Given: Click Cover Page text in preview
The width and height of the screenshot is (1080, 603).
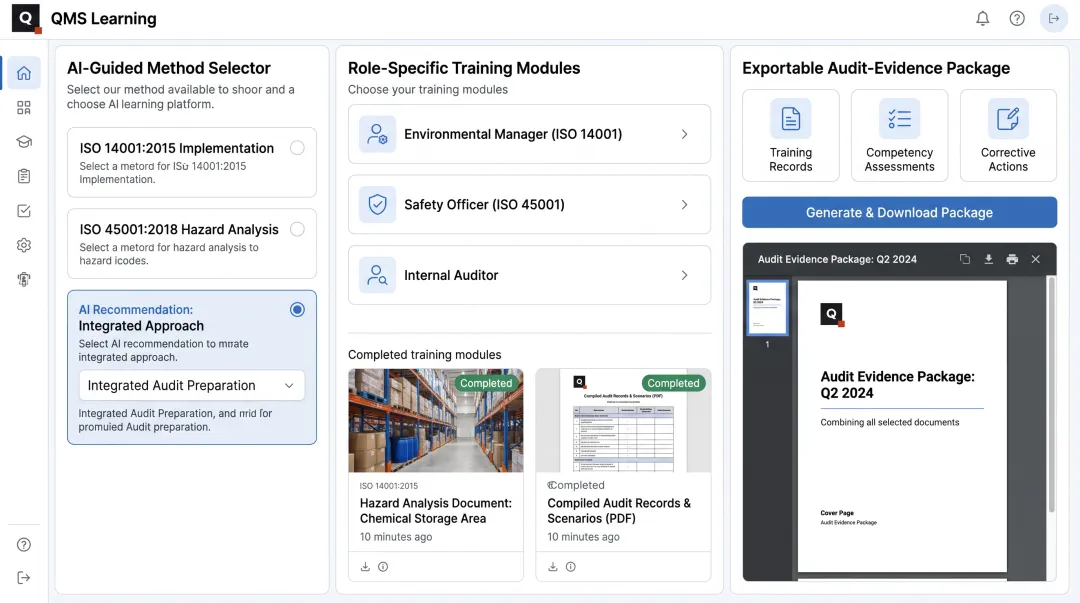Looking at the screenshot, I should click(x=837, y=513).
